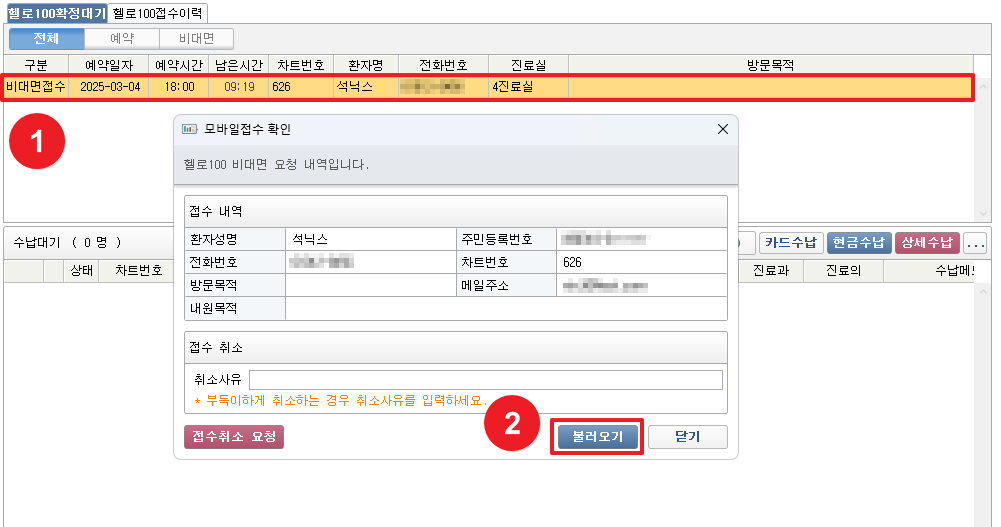Sort by 남은시간 column header

(x=239, y=65)
